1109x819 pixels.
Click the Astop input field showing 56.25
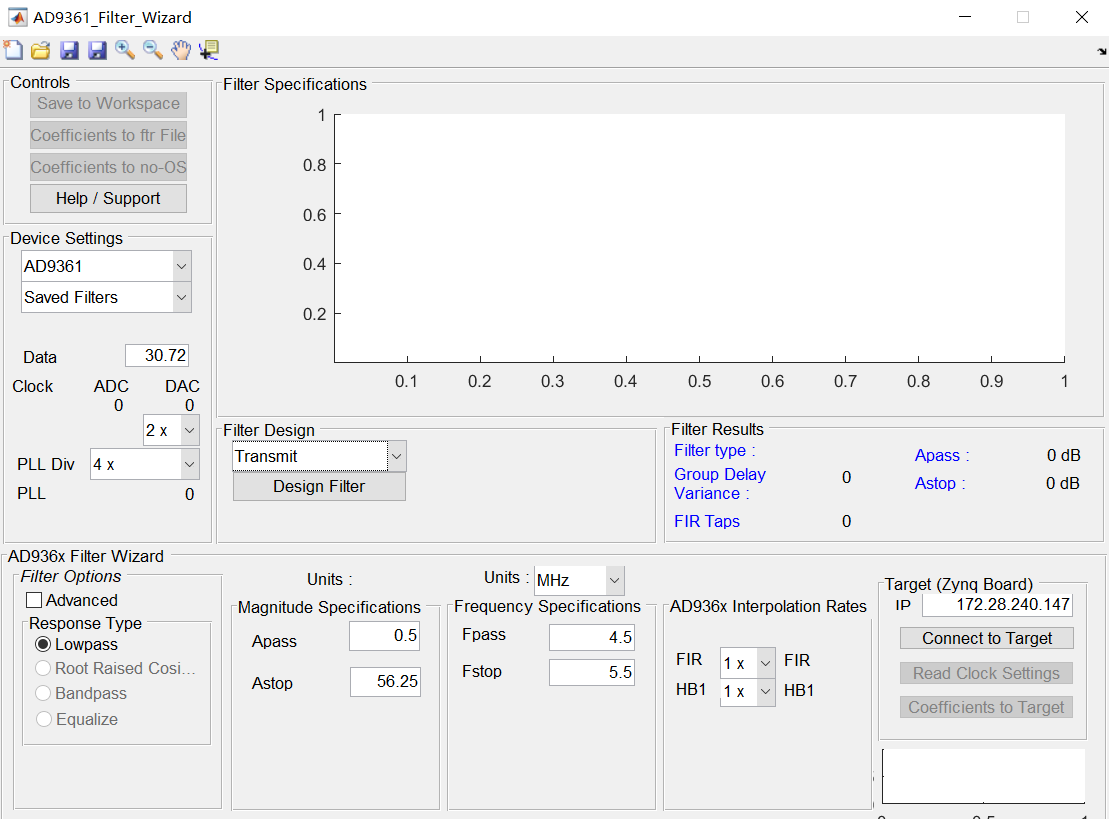(x=385, y=681)
